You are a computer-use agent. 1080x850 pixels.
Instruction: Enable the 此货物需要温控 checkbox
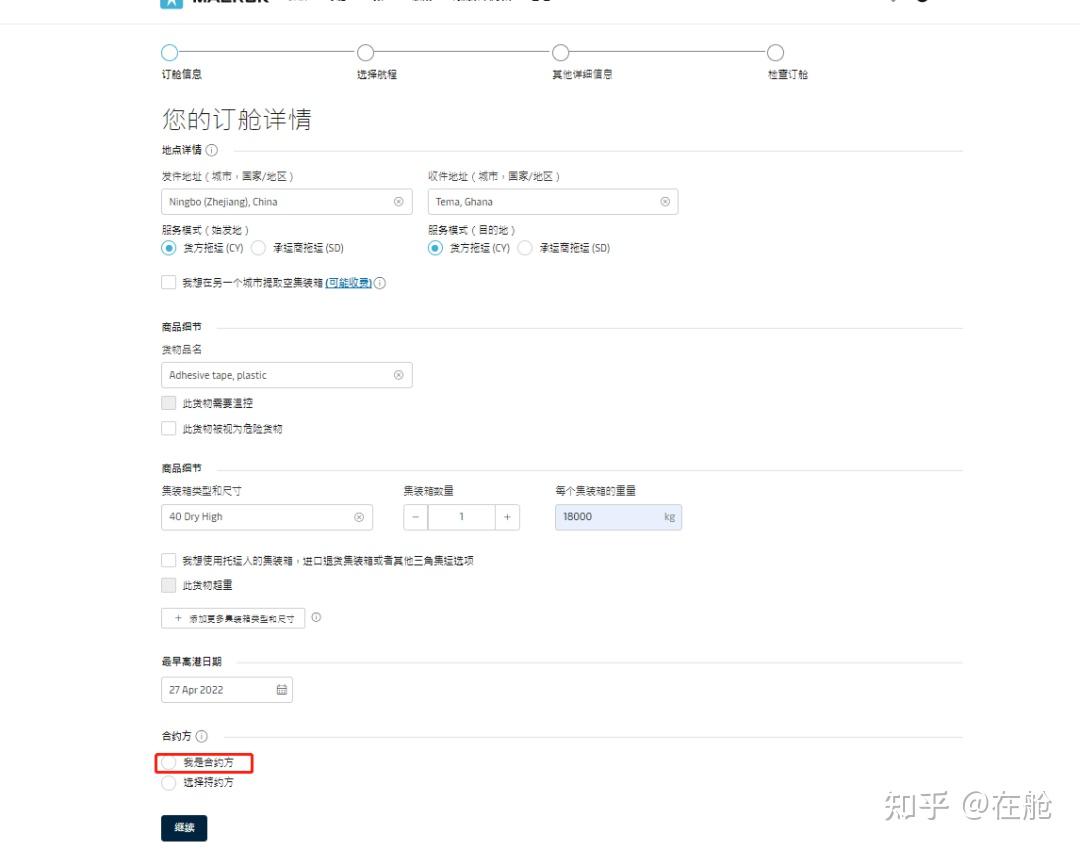[x=168, y=402]
